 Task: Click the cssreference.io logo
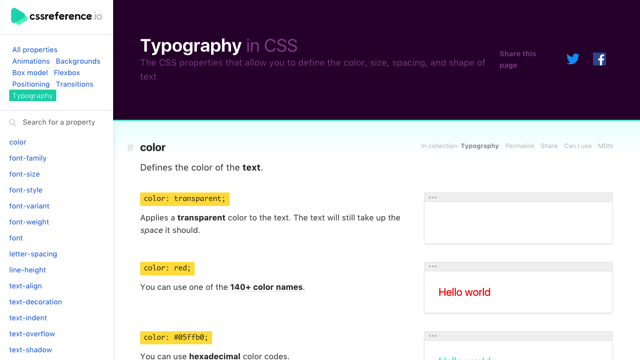pyautogui.click(x=56, y=16)
